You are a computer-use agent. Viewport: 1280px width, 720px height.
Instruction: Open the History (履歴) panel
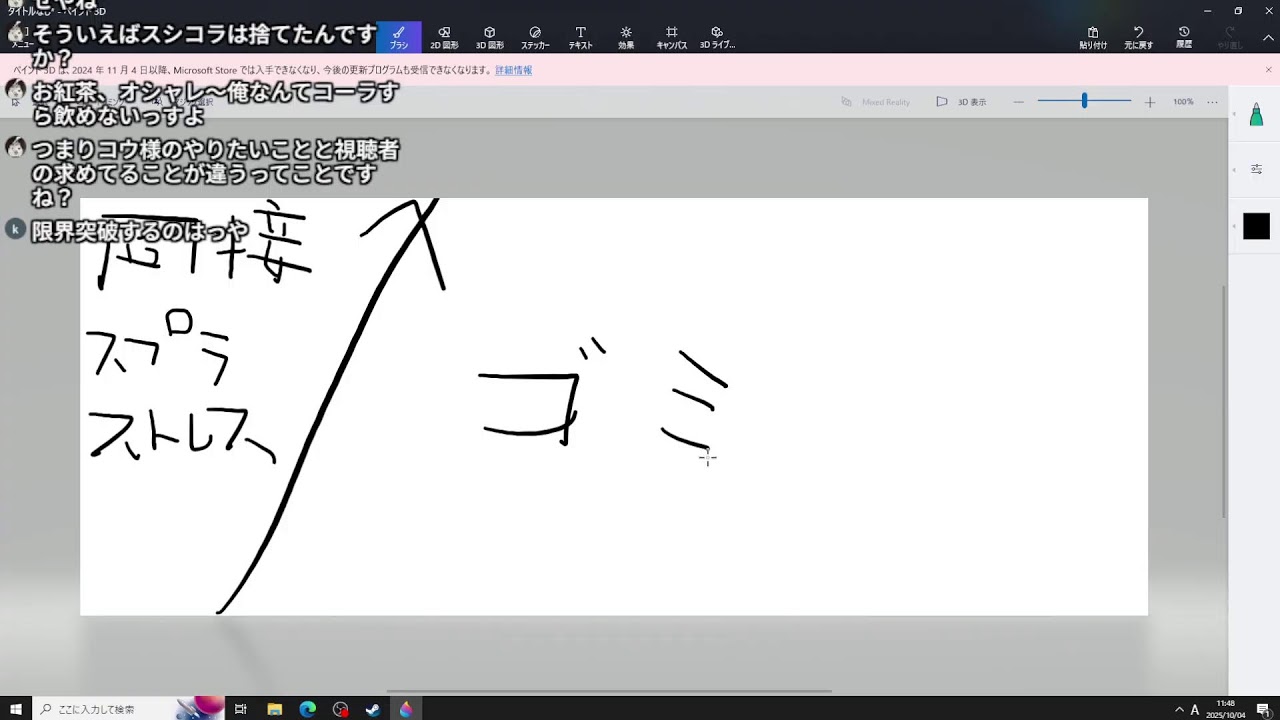[x=1184, y=37]
